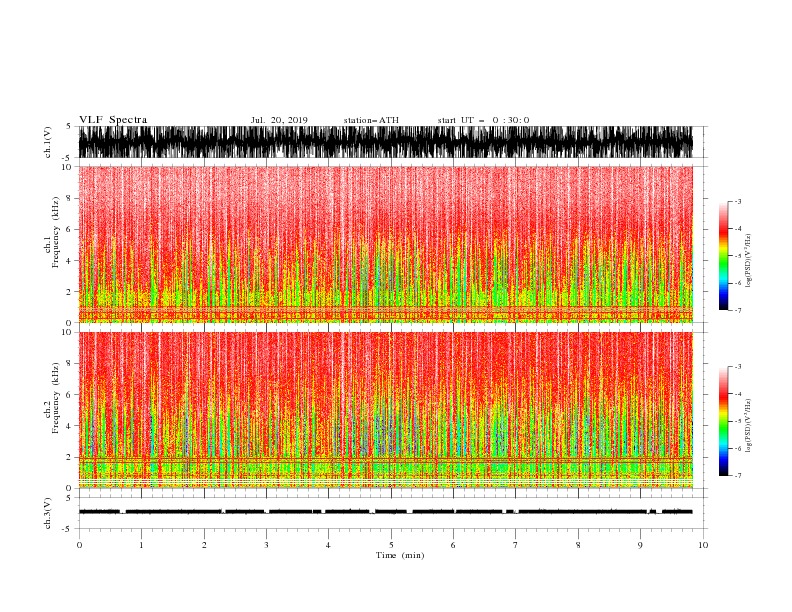
Task: Click the "station=ATH" label
Action: click(x=371, y=120)
